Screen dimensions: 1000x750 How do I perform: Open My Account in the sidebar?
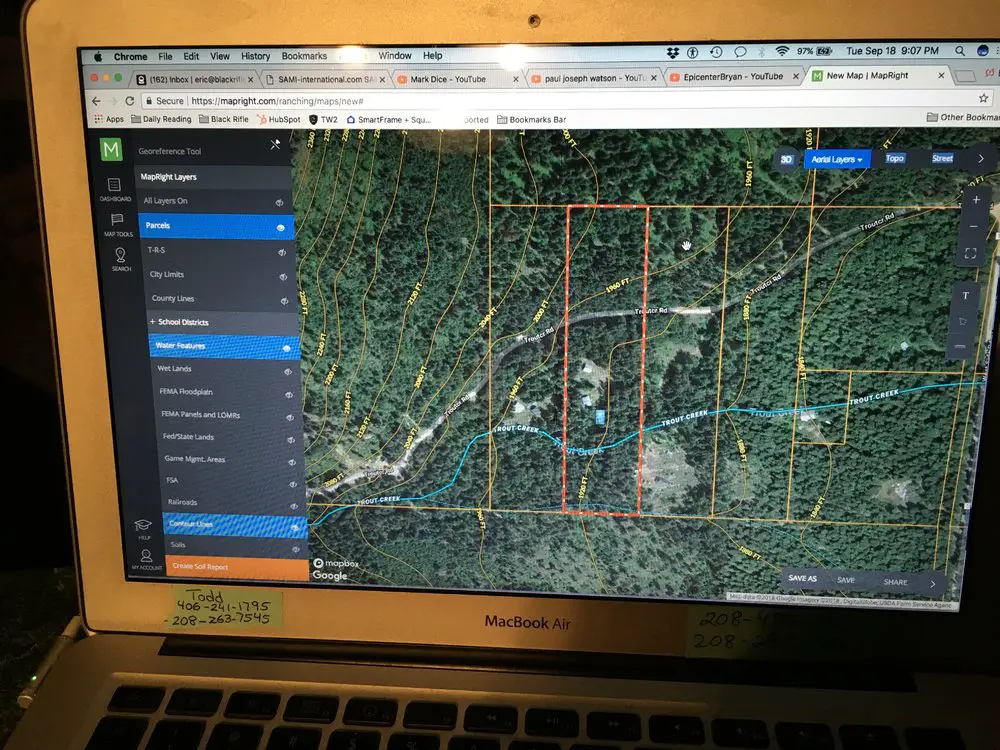147,559
